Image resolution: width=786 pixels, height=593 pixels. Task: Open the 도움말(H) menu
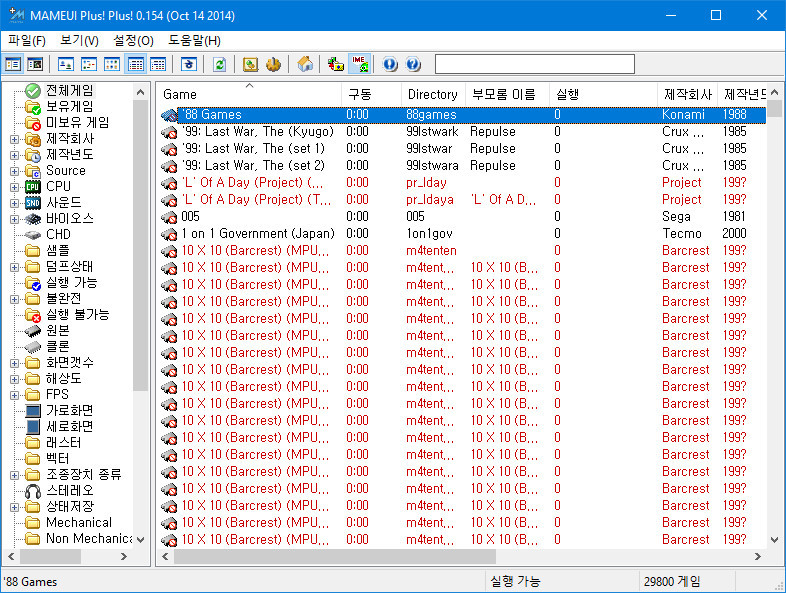[194, 41]
